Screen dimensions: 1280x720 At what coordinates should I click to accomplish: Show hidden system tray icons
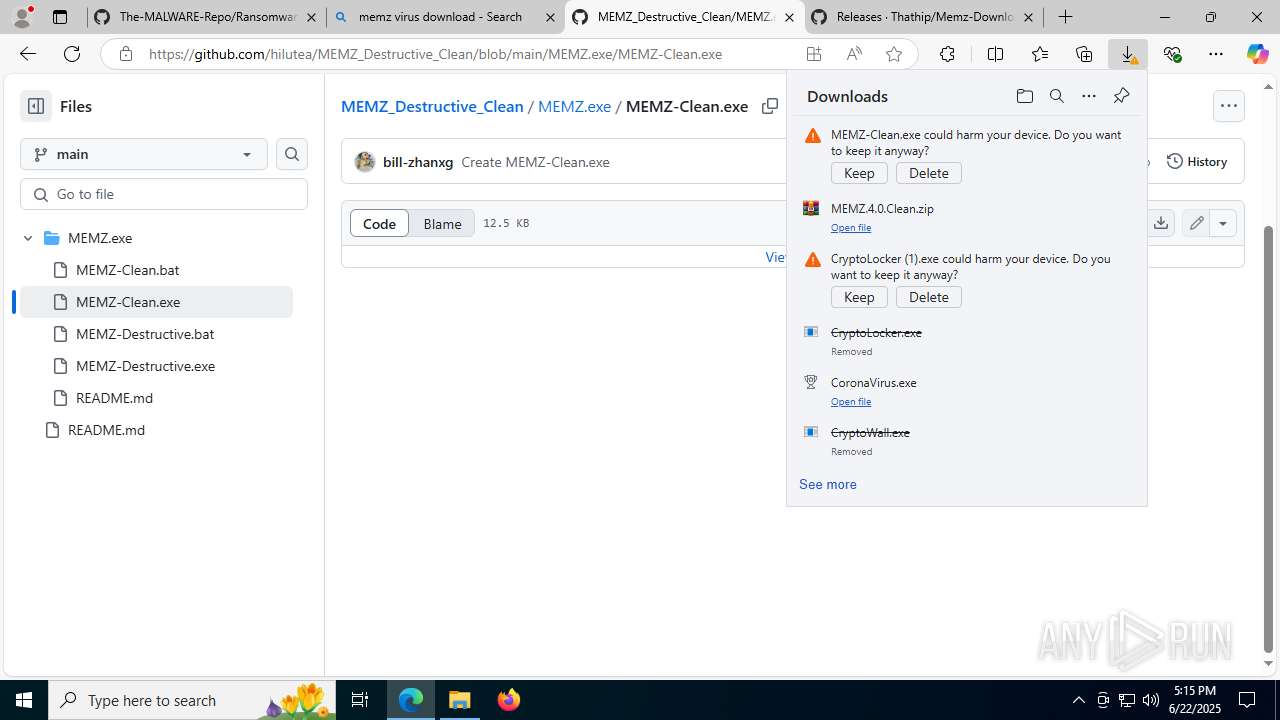coord(1078,700)
